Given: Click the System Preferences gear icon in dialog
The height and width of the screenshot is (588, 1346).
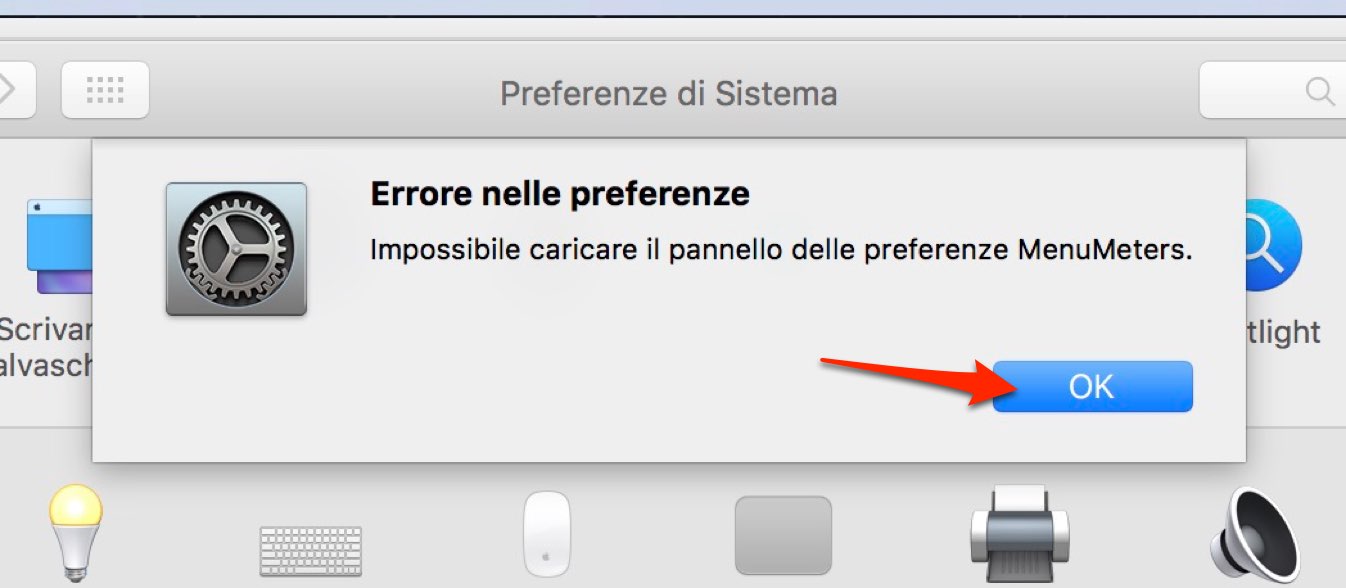Looking at the screenshot, I should click(236, 249).
